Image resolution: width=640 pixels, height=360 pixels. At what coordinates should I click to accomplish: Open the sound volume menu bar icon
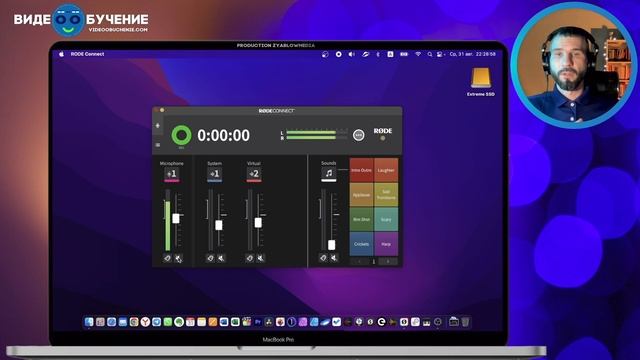(x=351, y=54)
